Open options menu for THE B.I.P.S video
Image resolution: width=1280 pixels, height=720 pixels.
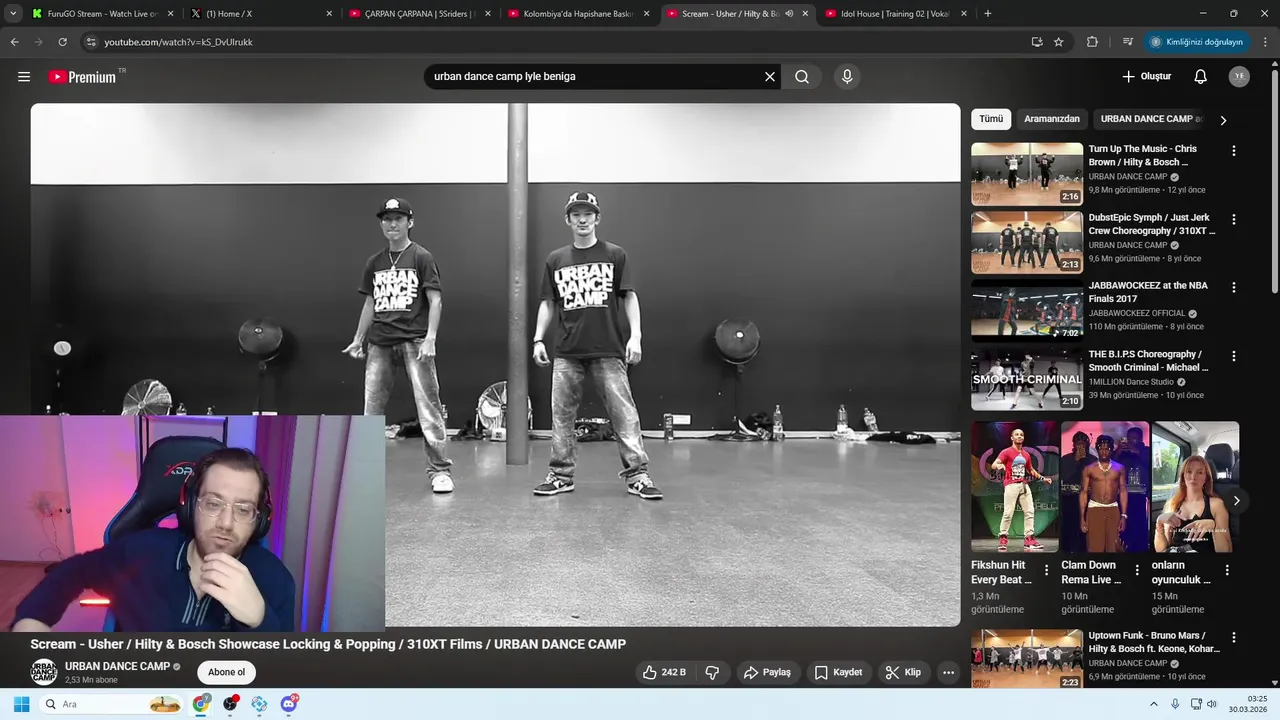(x=1234, y=356)
